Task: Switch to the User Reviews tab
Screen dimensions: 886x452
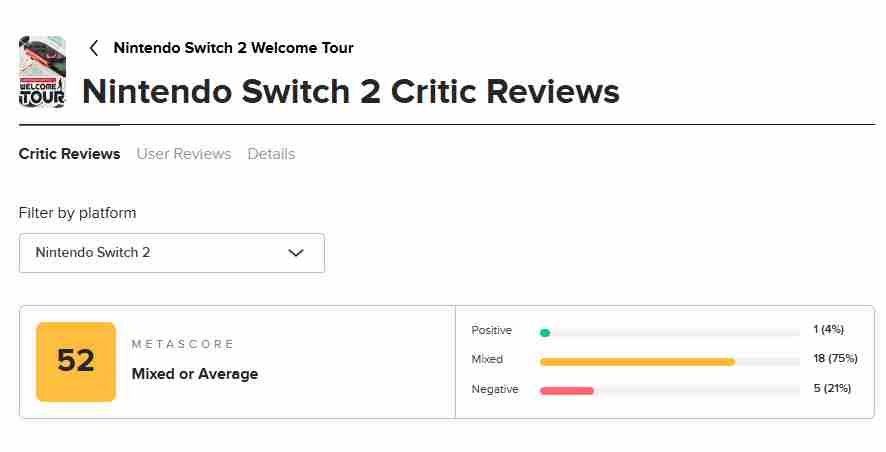Action: [184, 154]
